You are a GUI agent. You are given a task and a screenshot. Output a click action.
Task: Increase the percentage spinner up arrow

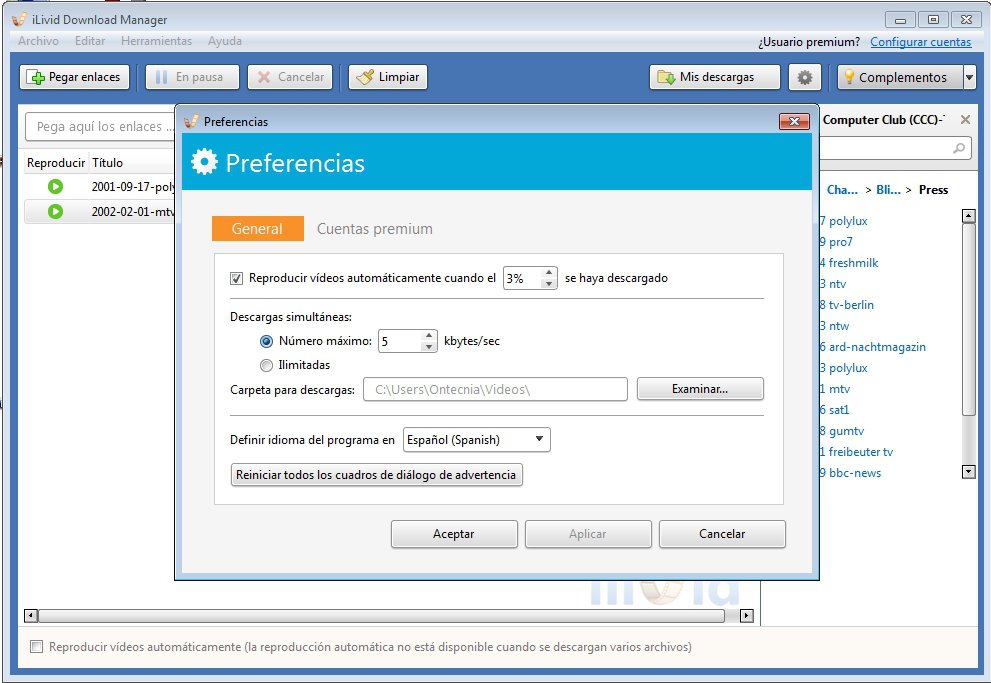coord(549,273)
